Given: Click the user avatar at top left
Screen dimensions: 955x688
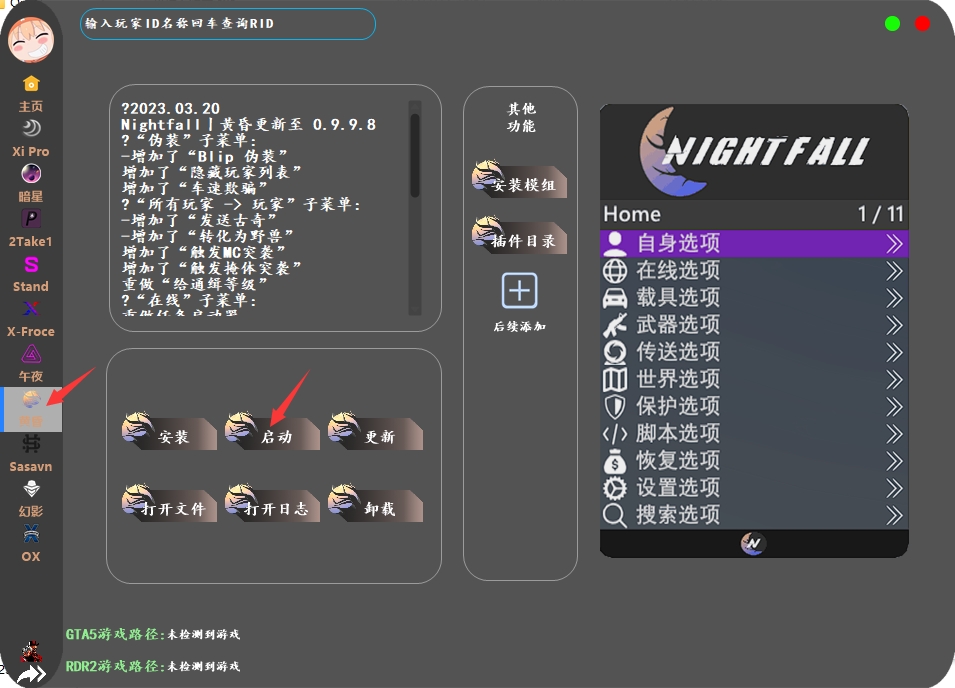Looking at the screenshot, I should point(31,40).
